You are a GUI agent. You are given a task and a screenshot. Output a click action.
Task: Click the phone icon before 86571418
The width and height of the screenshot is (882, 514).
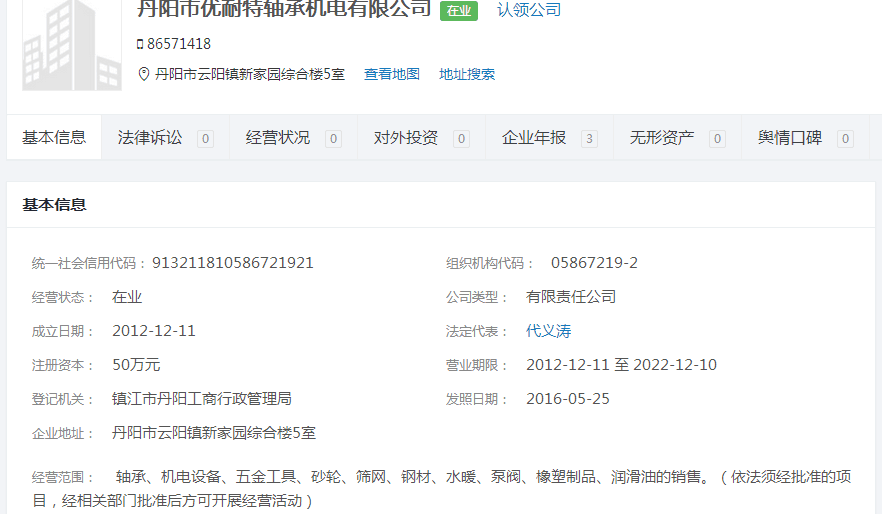click(140, 44)
